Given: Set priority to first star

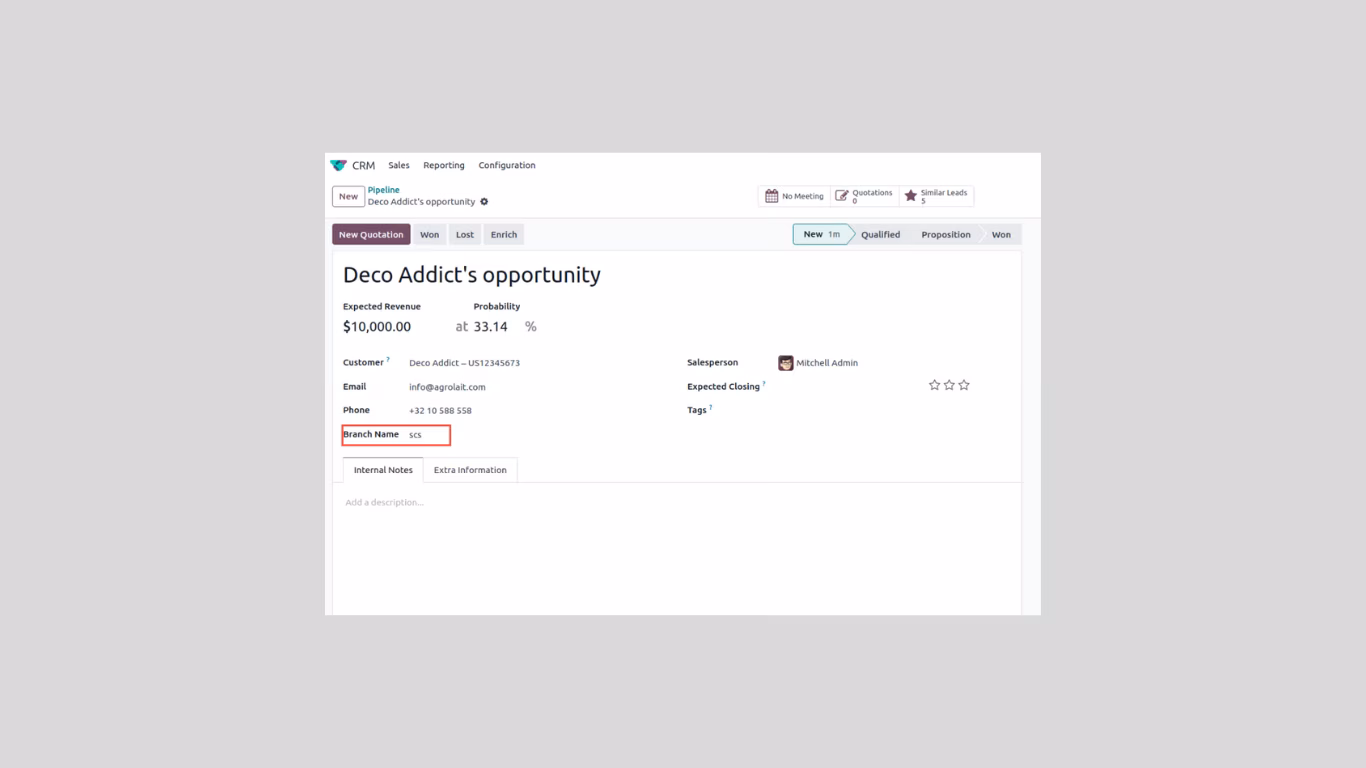Looking at the screenshot, I should 934,385.
